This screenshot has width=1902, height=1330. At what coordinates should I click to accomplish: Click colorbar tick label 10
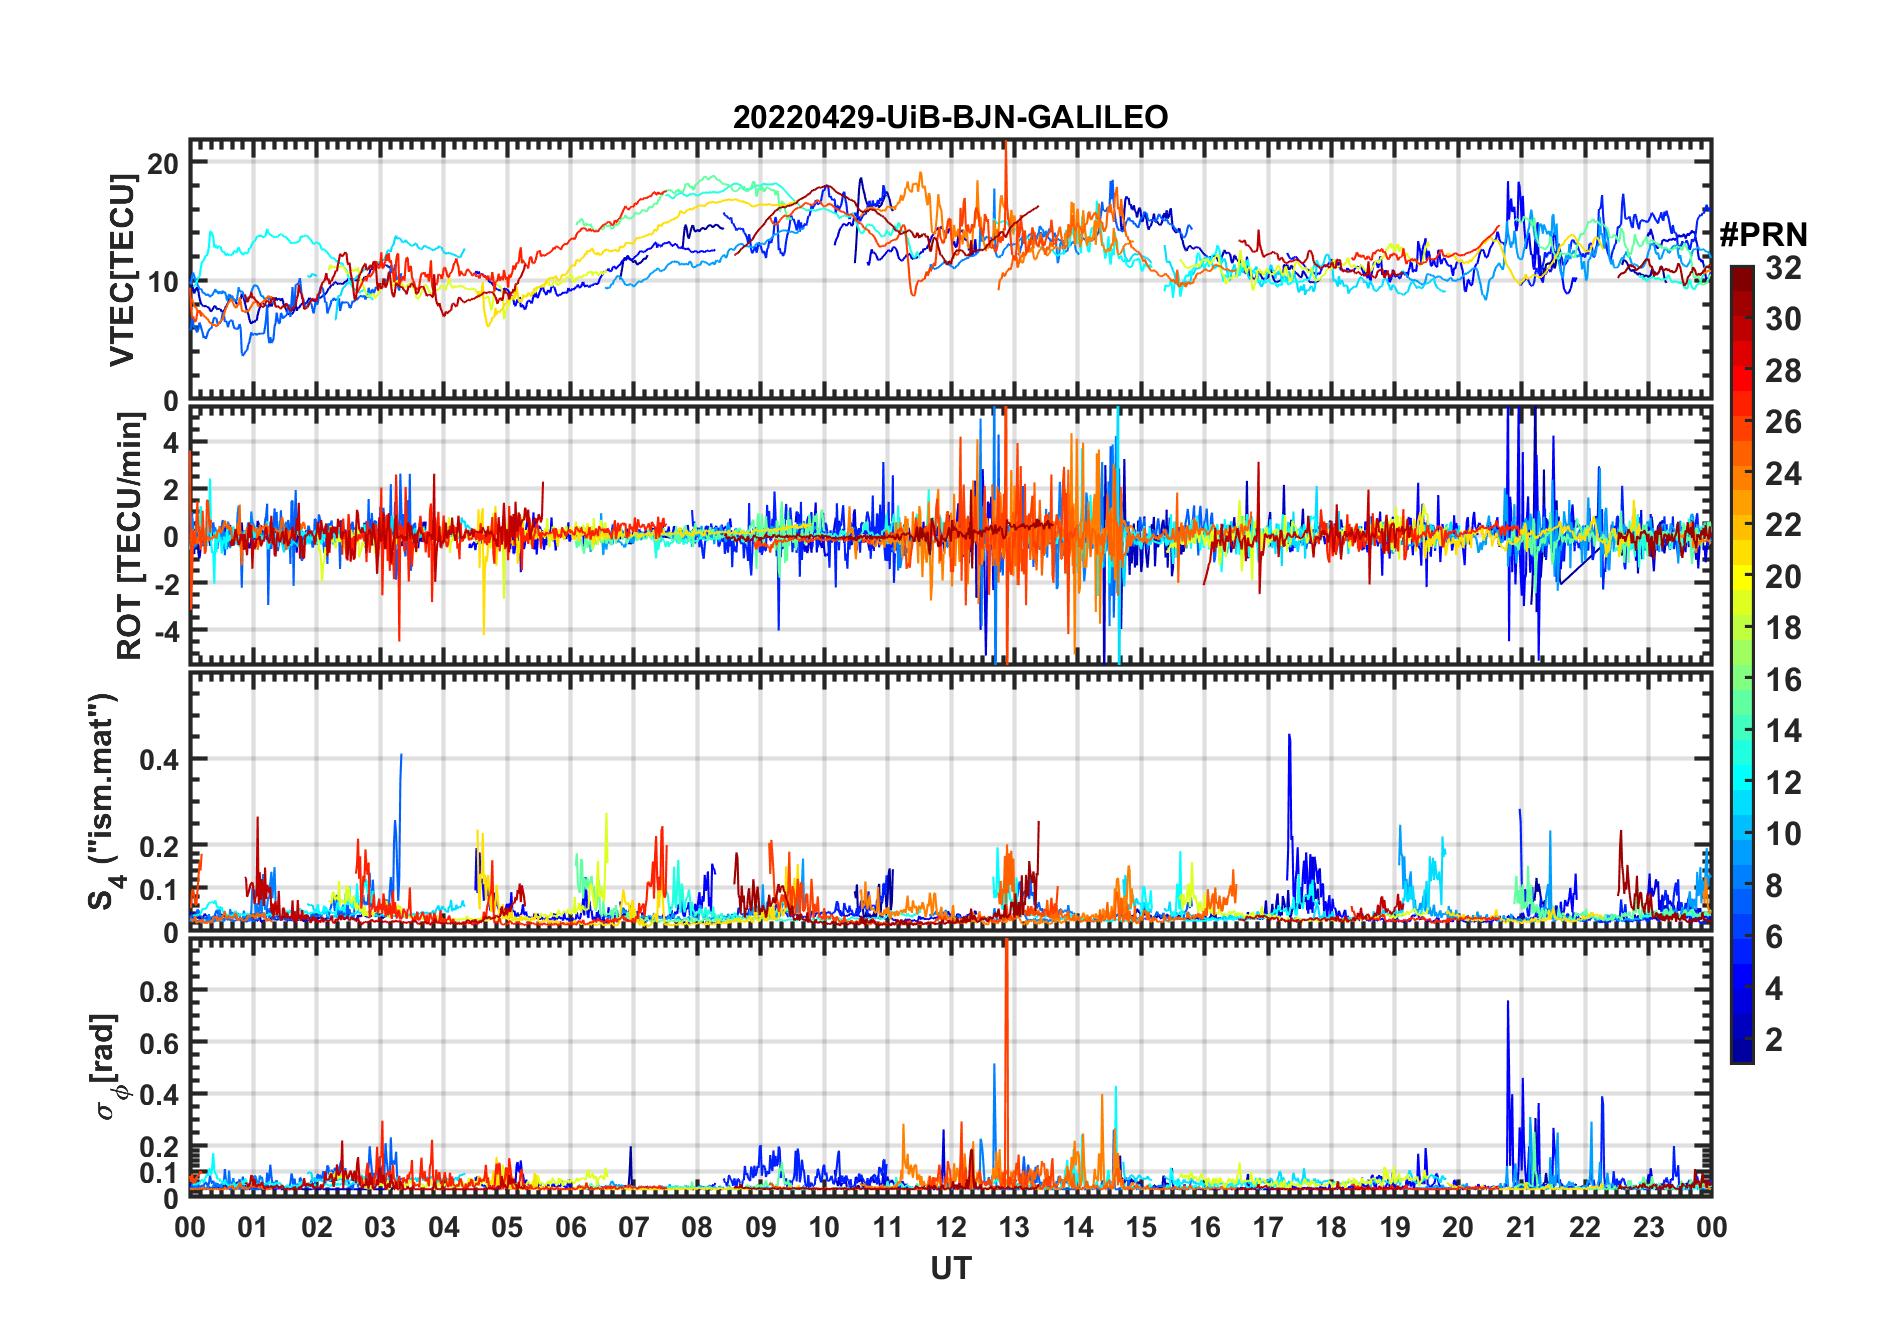coord(1783,834)
